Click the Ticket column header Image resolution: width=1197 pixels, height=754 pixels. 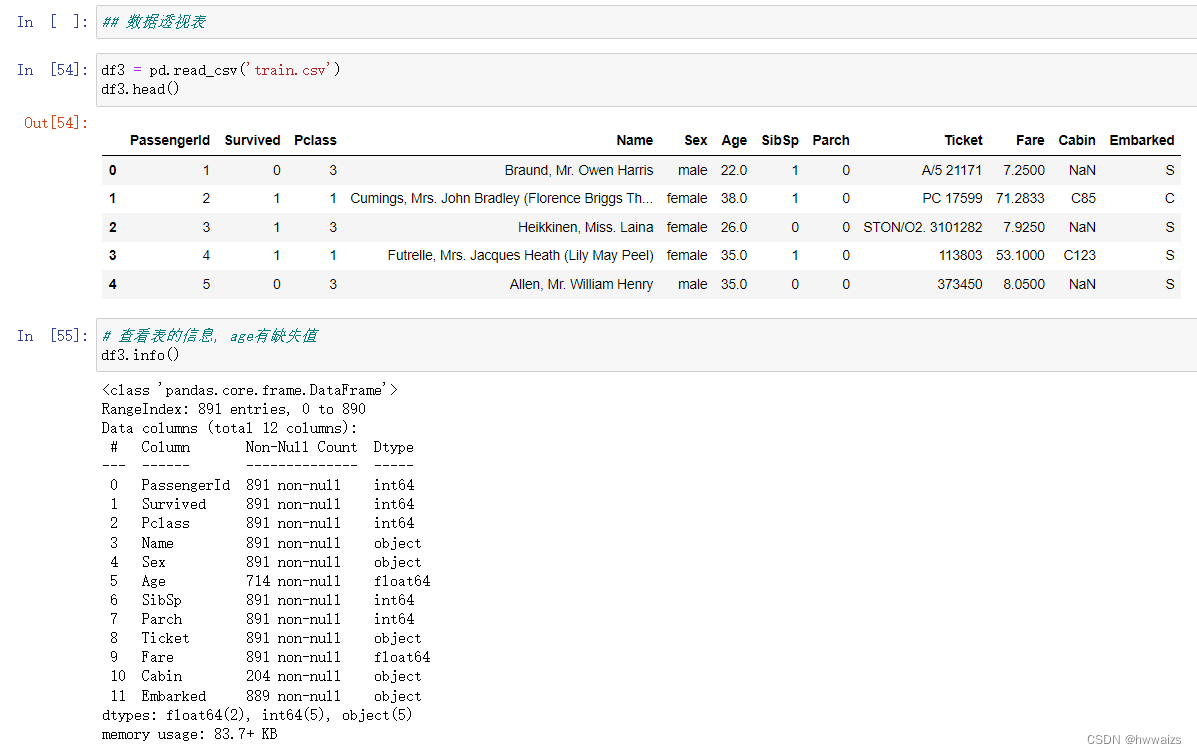[x=963, y=140]
